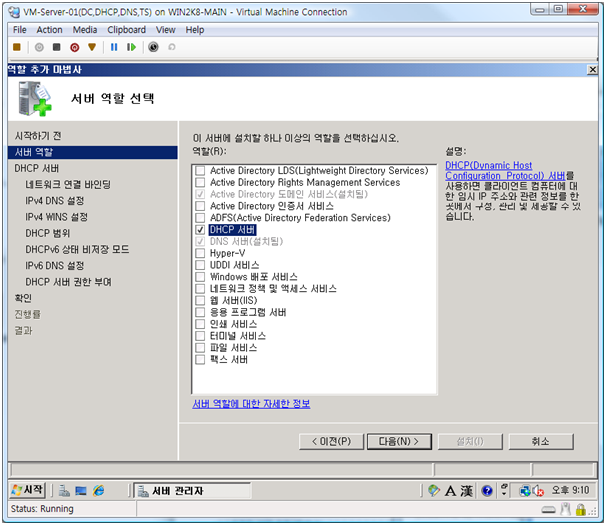Select 네트워크 정책 및 액세스 서비스 row
The width and height of the screenshot is (606, 525).
[x=273, y=289]
